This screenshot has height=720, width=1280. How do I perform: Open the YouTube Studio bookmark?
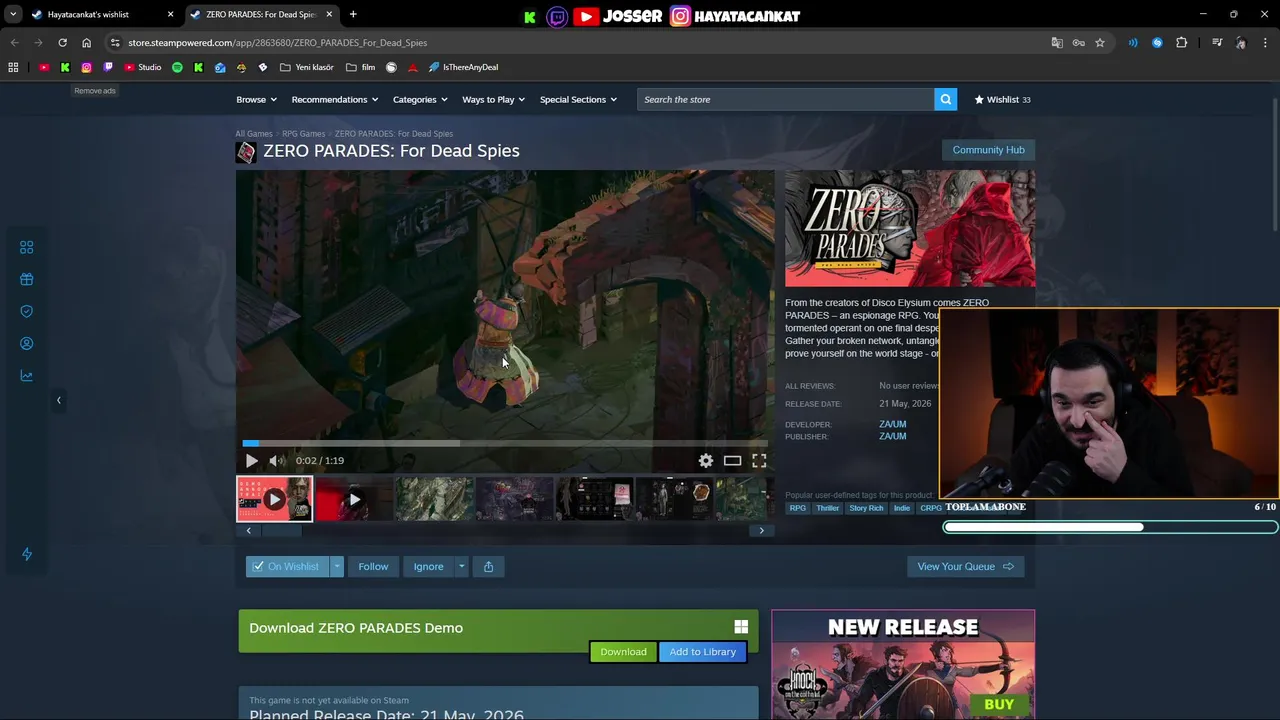pyautogui.click(x=143, y=67)
